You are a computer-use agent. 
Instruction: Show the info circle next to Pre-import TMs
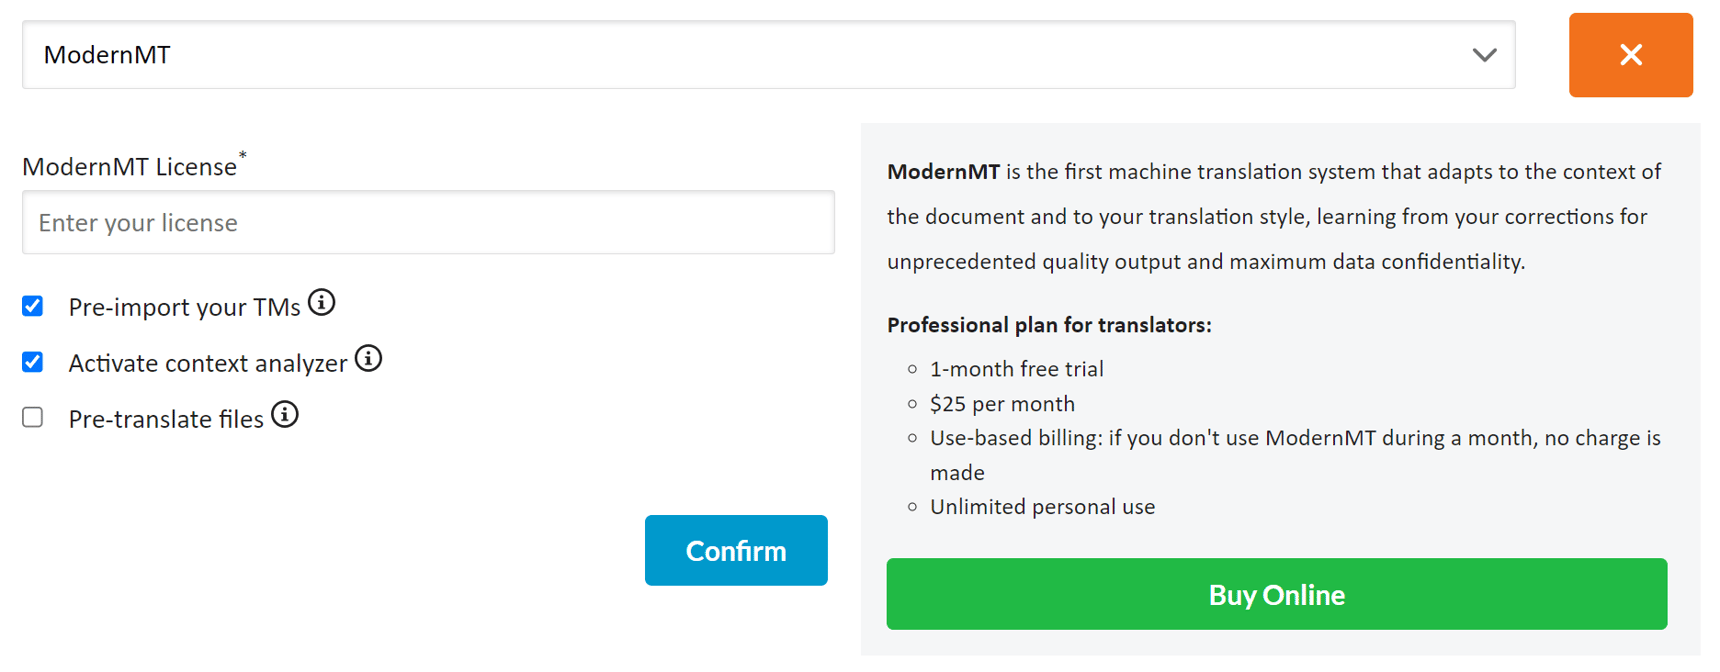click(322, 302)
